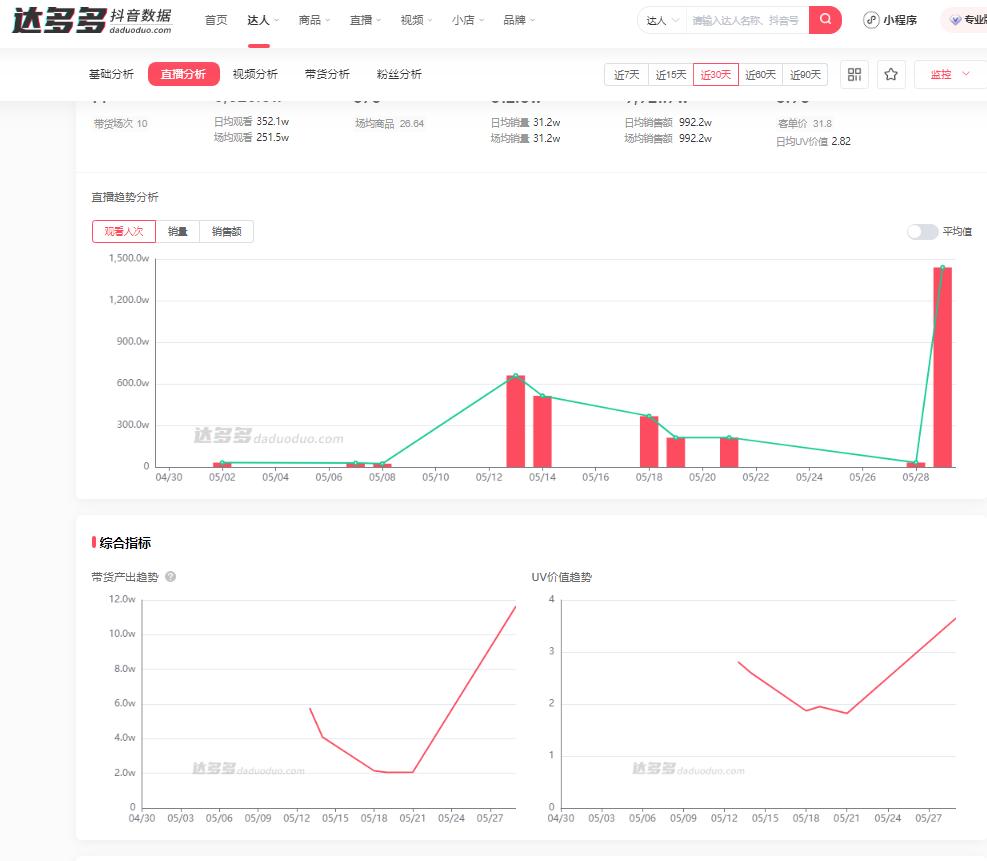Switch to the 带货分析 tab

tap(325, 74)
